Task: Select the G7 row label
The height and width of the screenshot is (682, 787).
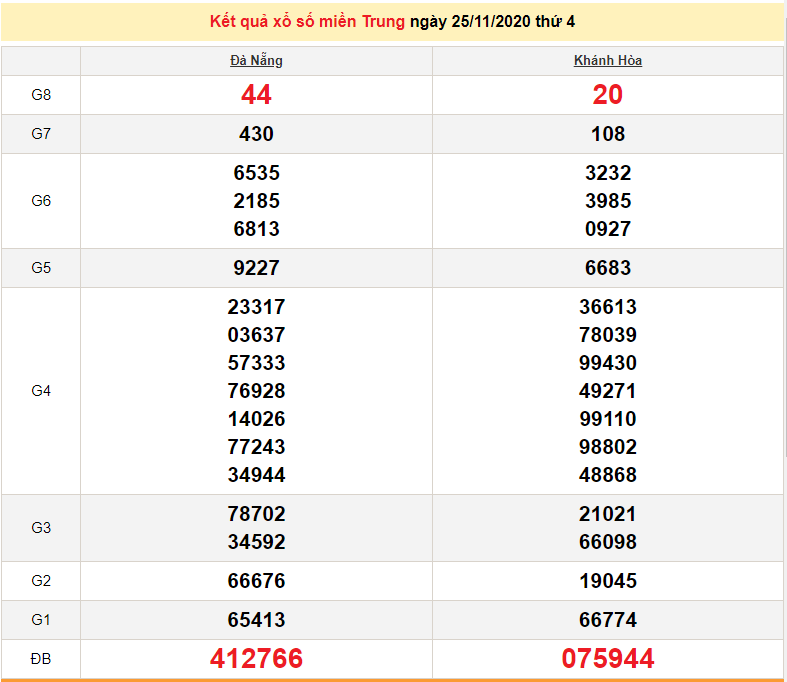Action: (41, 134)
